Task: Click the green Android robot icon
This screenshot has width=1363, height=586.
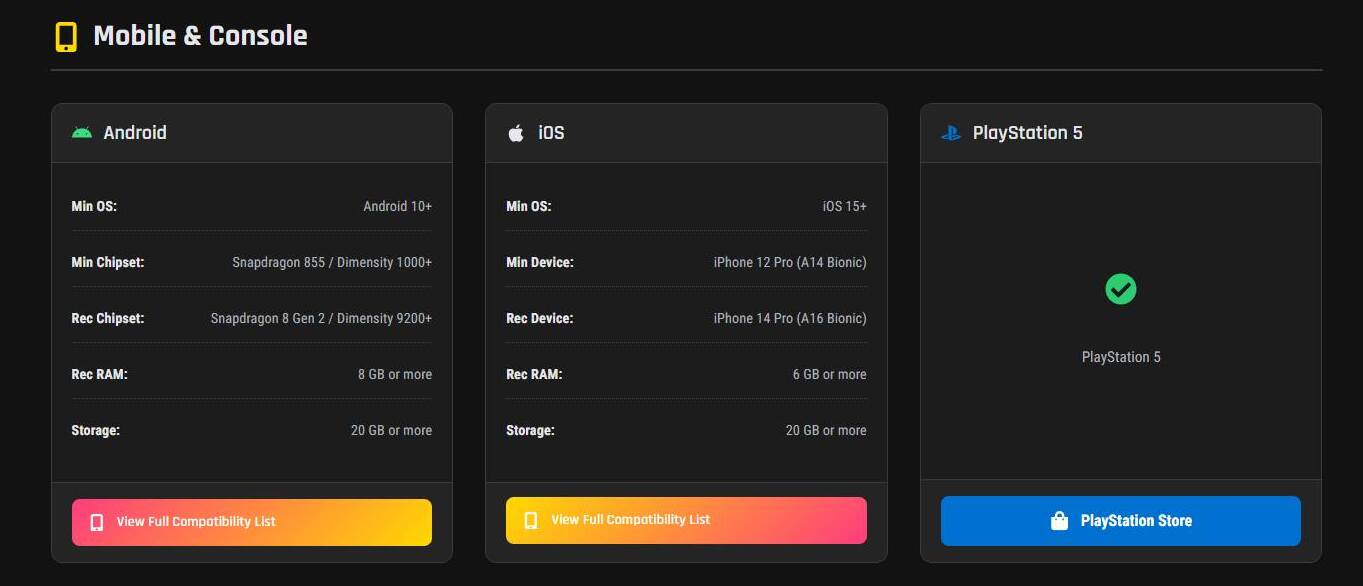Action: (82, 133)
